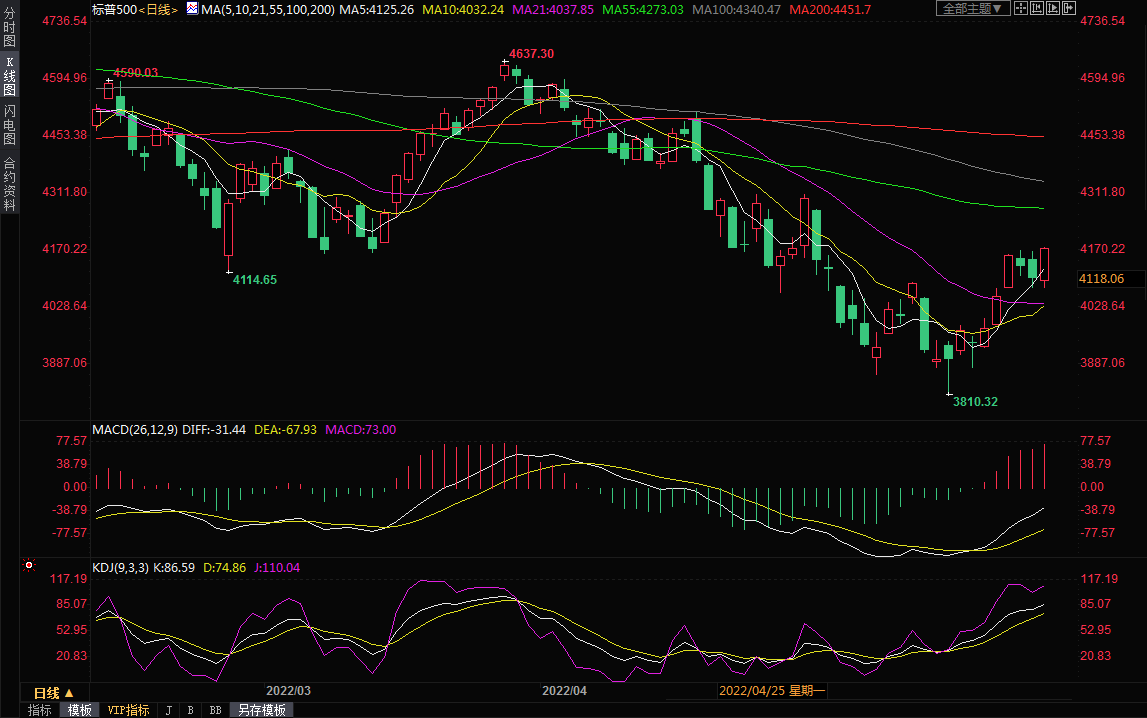The image size is (1147, 718).
Task: Click the 另存模板 button
Action: (262, 710)
